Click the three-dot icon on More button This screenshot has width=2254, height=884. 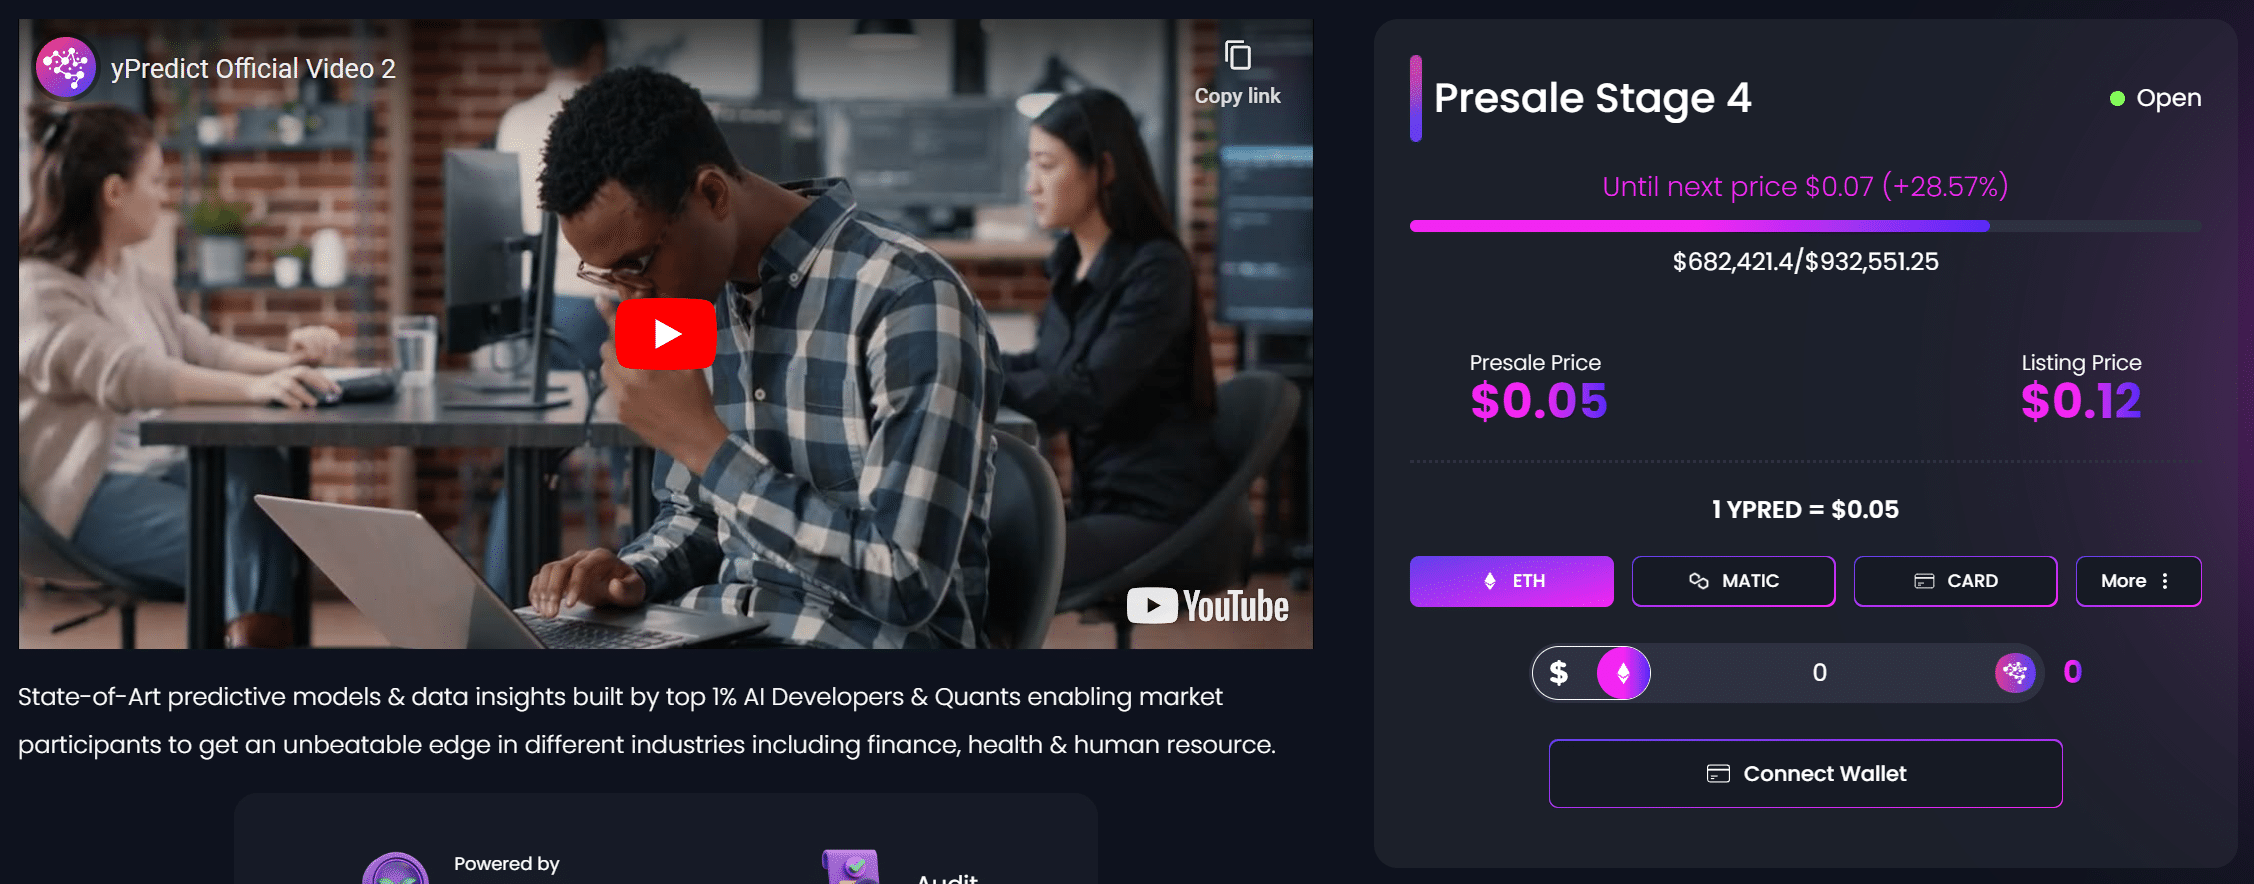coord(2165,581)
